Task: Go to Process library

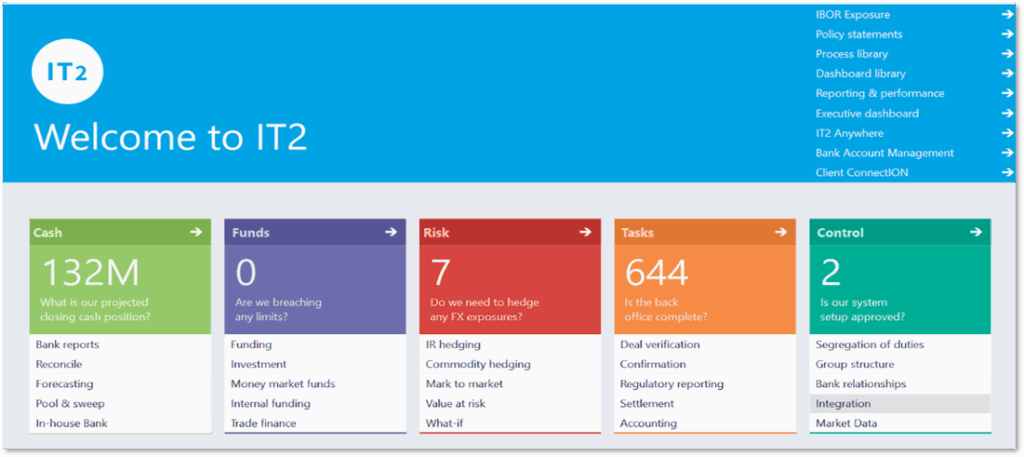Action: 852,54
